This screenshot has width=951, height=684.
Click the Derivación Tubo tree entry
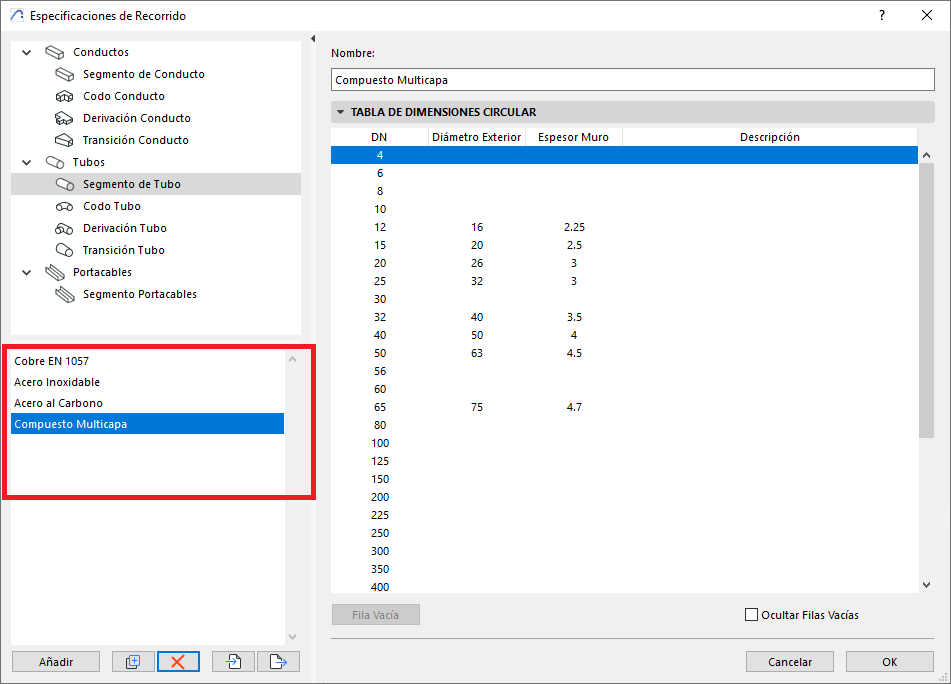click(x=124, y=228)
